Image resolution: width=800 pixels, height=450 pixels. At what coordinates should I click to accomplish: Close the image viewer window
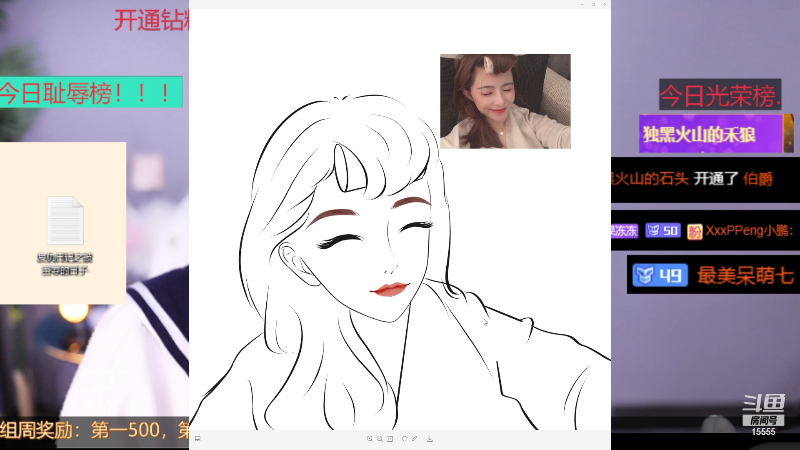[605, 4]
